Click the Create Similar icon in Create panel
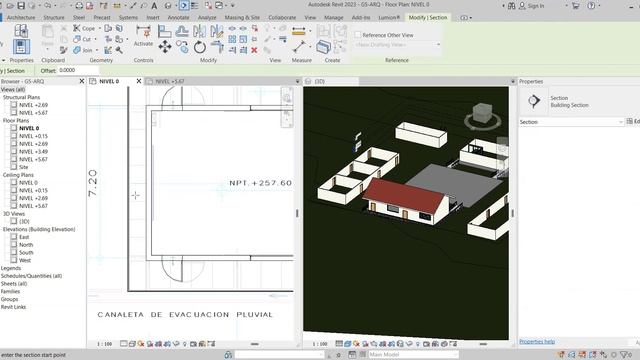Viewport: 640px width, 360px height. pyautogui.click(x=323, y=47)
